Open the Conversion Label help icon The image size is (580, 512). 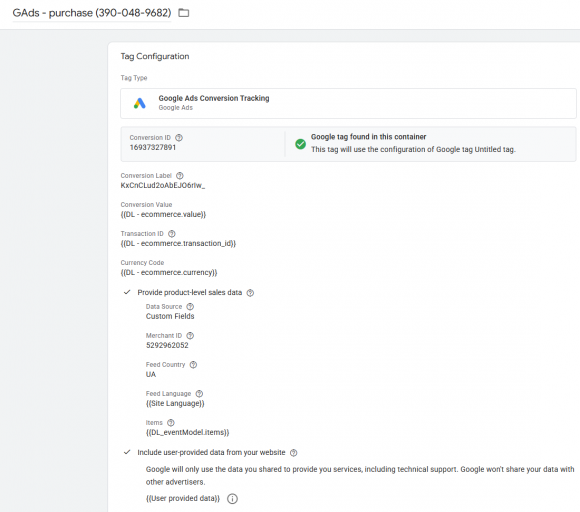[180, 176]
